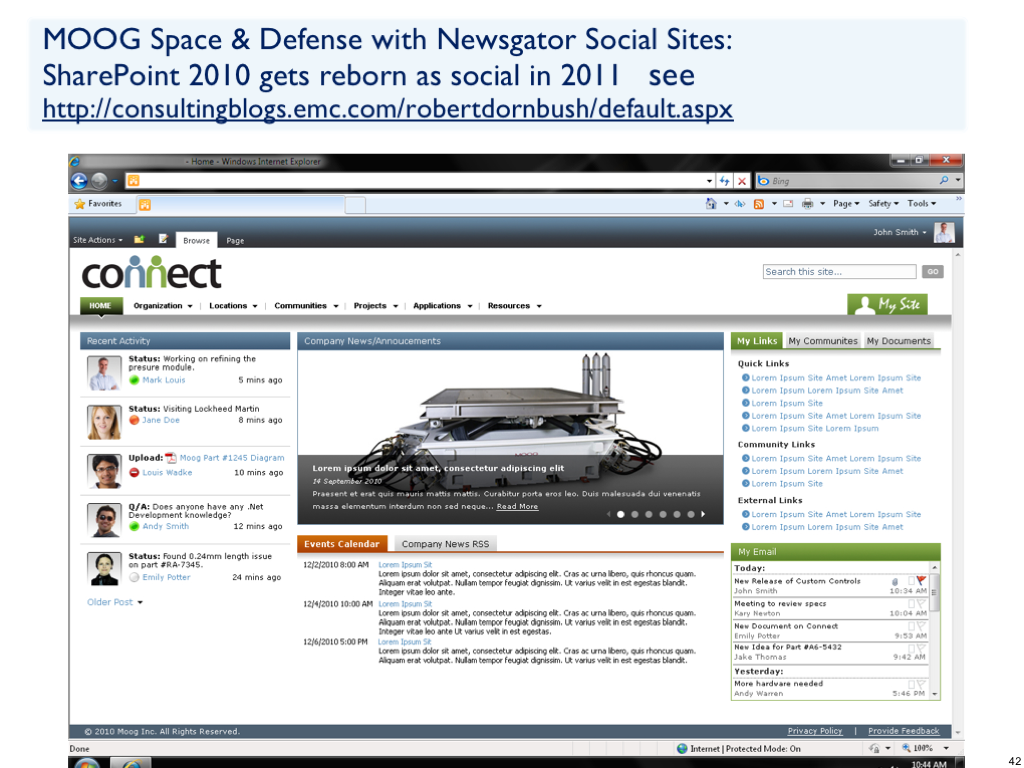Open the Locations navigation dropdown
Image resolution: width=1024 pixels, height=768 pixels.
pyautogui.click(x=233, y=306)
